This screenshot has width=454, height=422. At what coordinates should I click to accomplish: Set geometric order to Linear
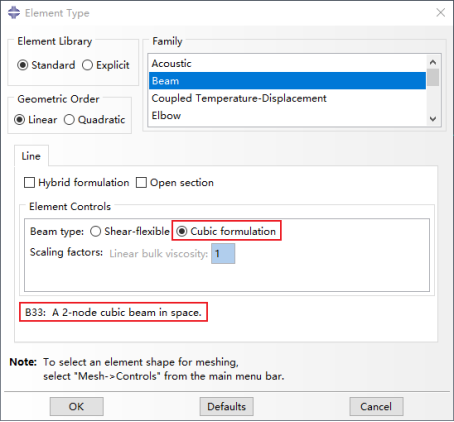pos(35,119)
